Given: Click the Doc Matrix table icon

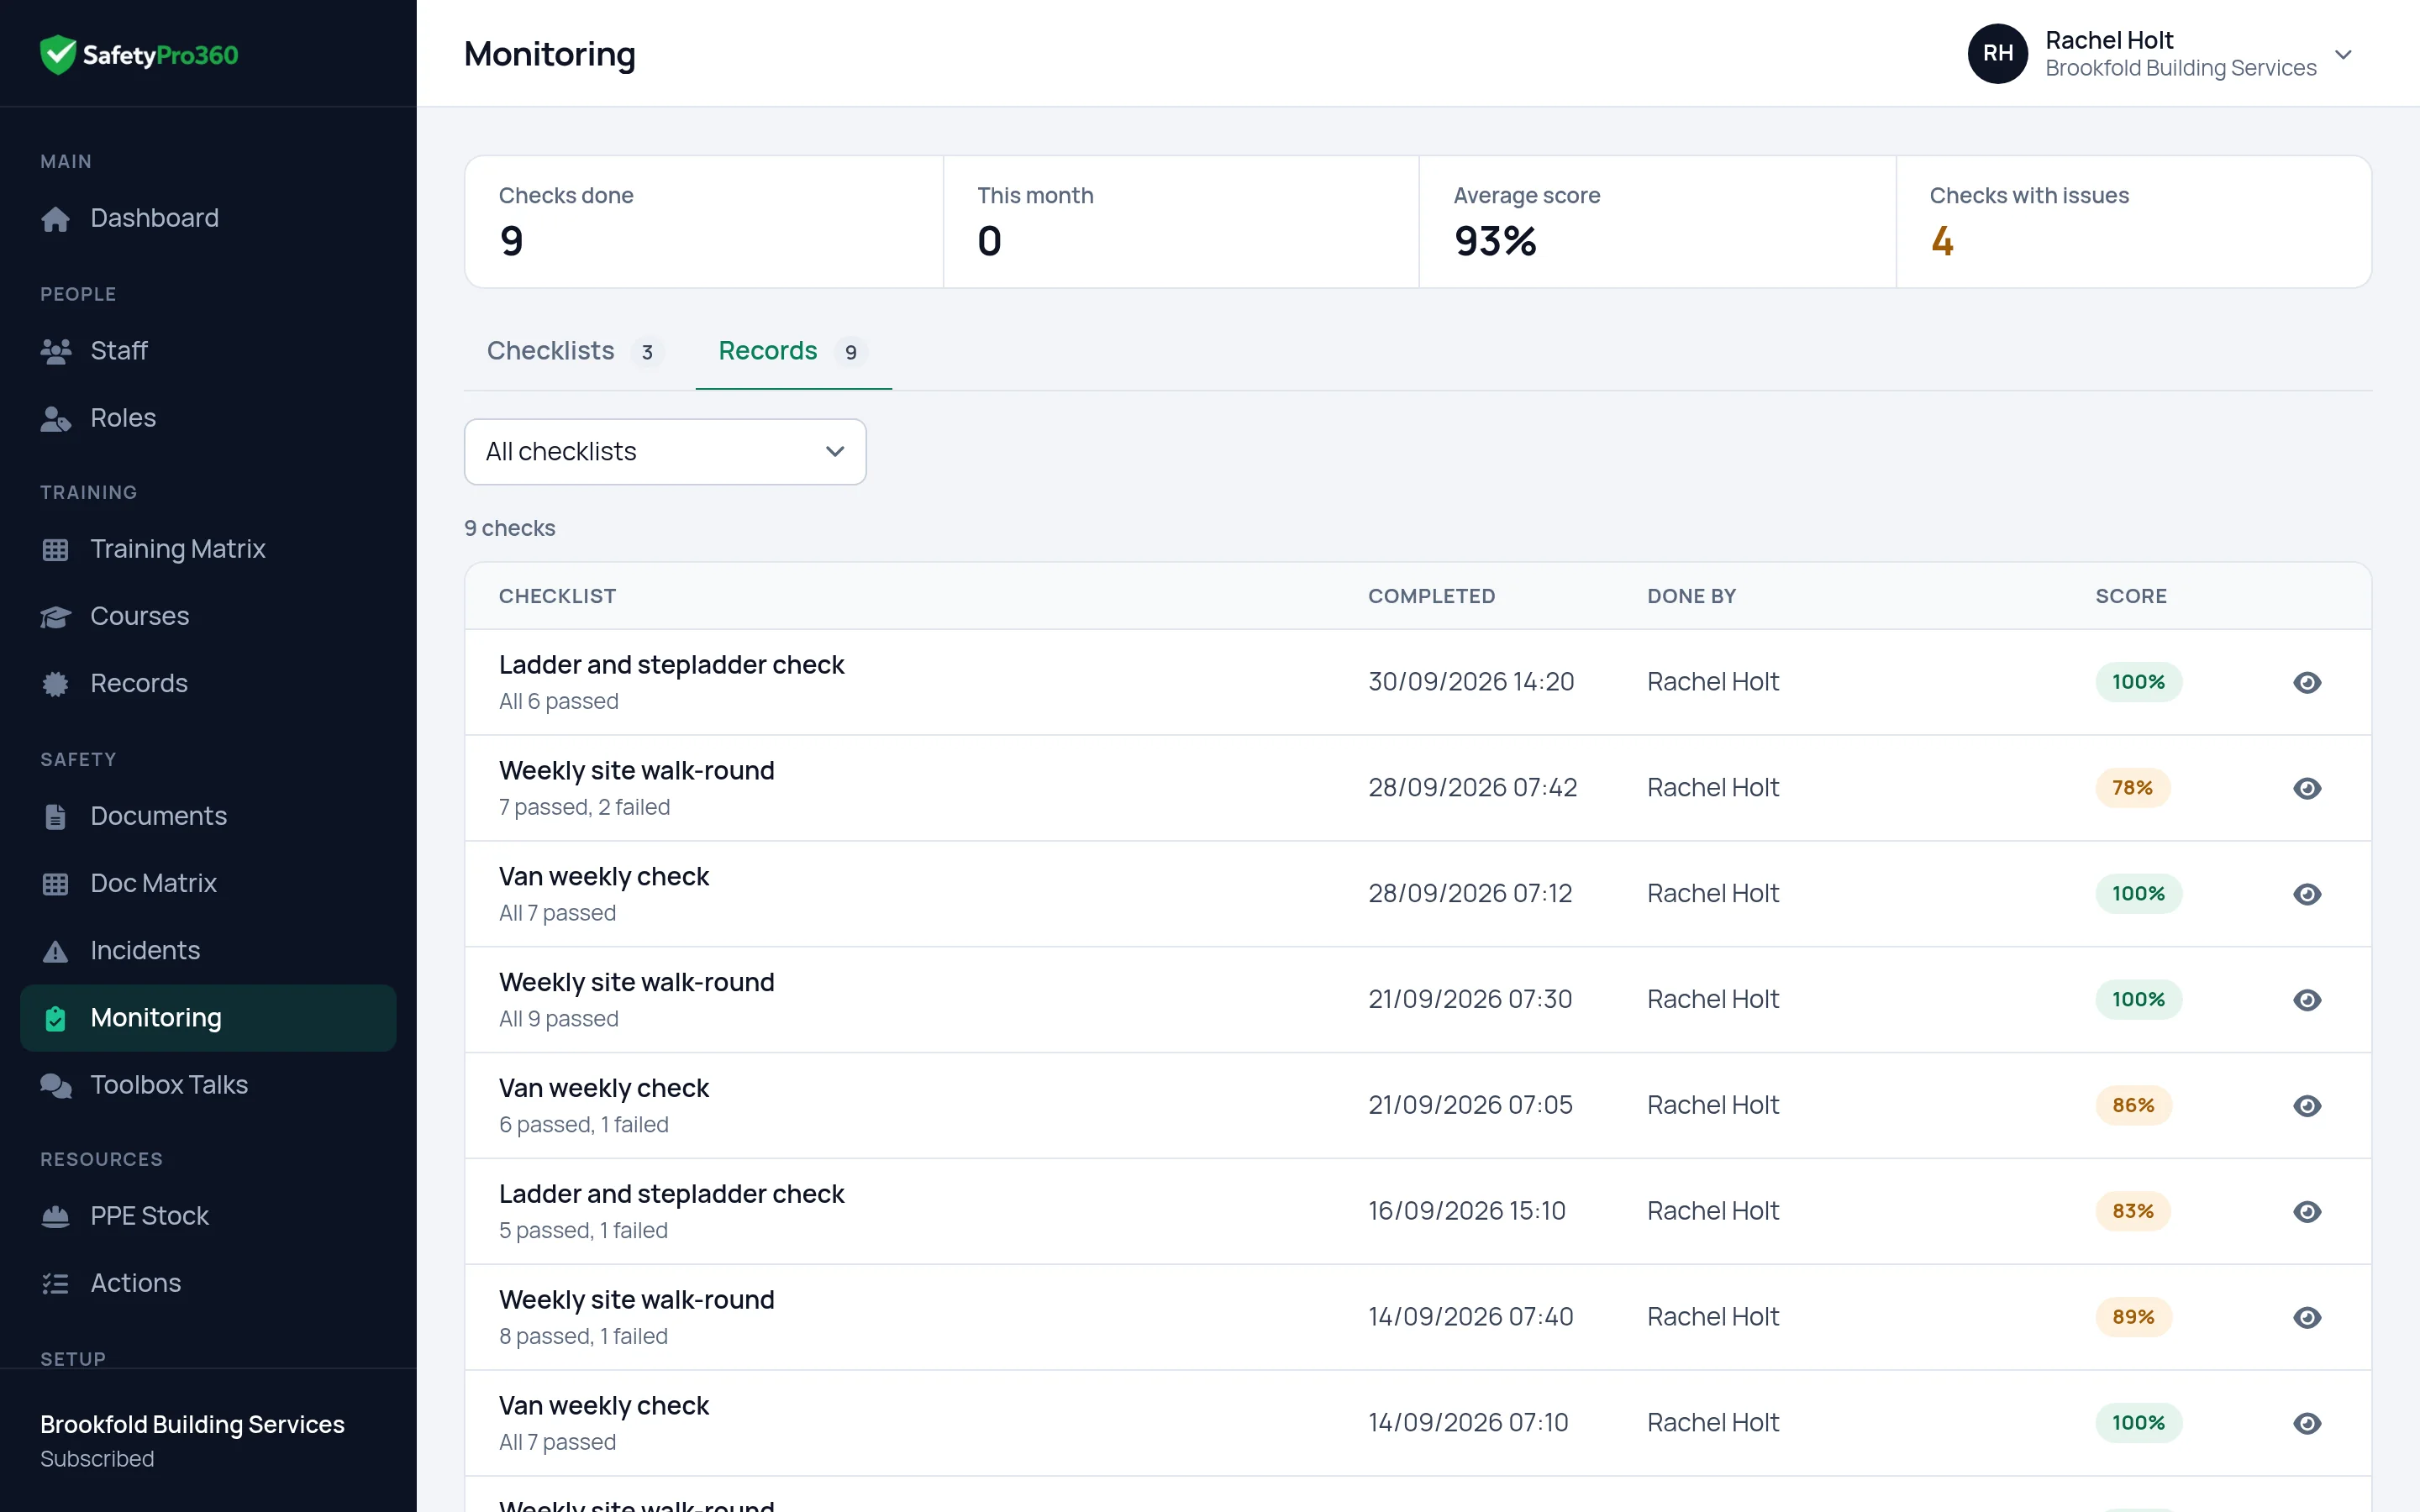Looking at the screenshot, I should (x=56, y=883).
